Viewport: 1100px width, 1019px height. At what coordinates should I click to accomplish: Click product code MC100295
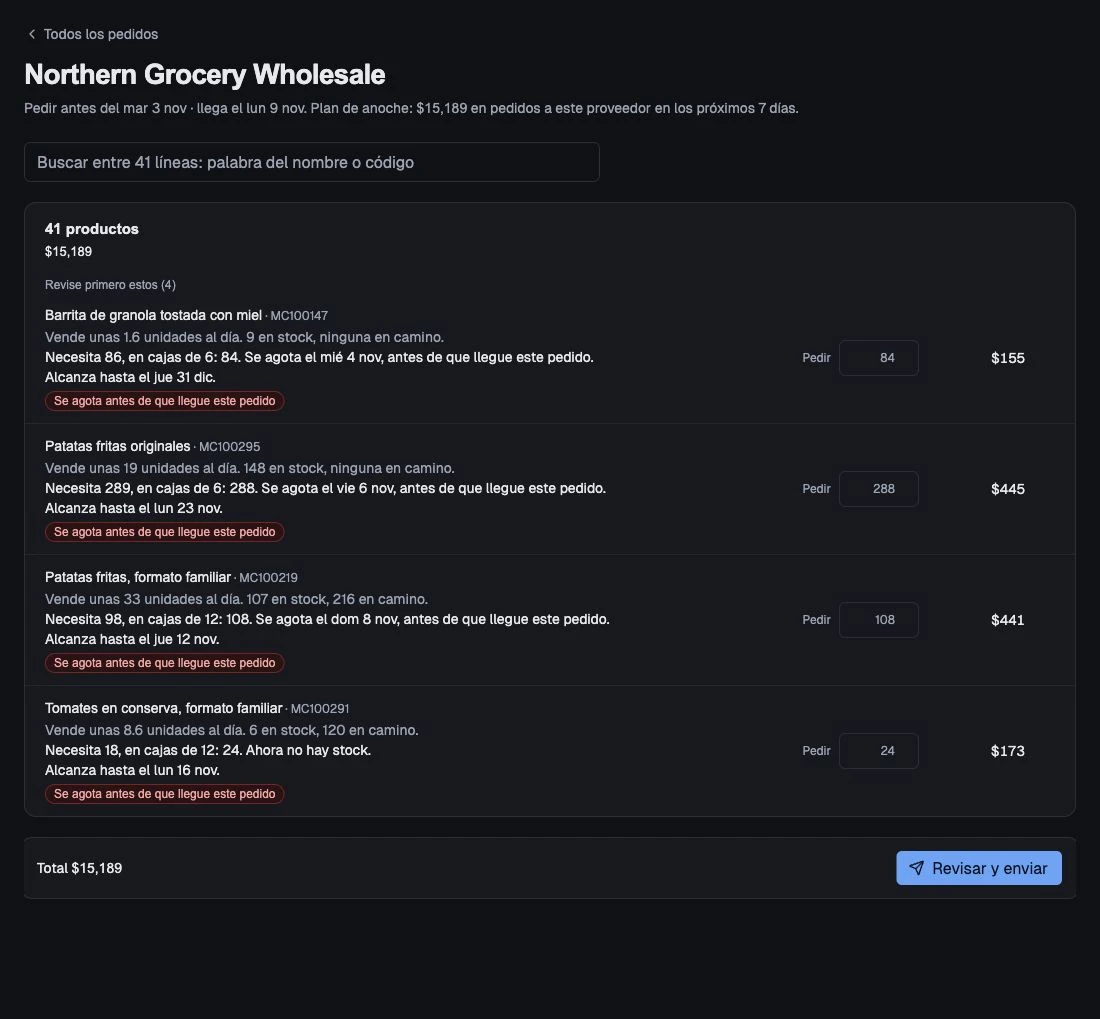tap(229, 447)
